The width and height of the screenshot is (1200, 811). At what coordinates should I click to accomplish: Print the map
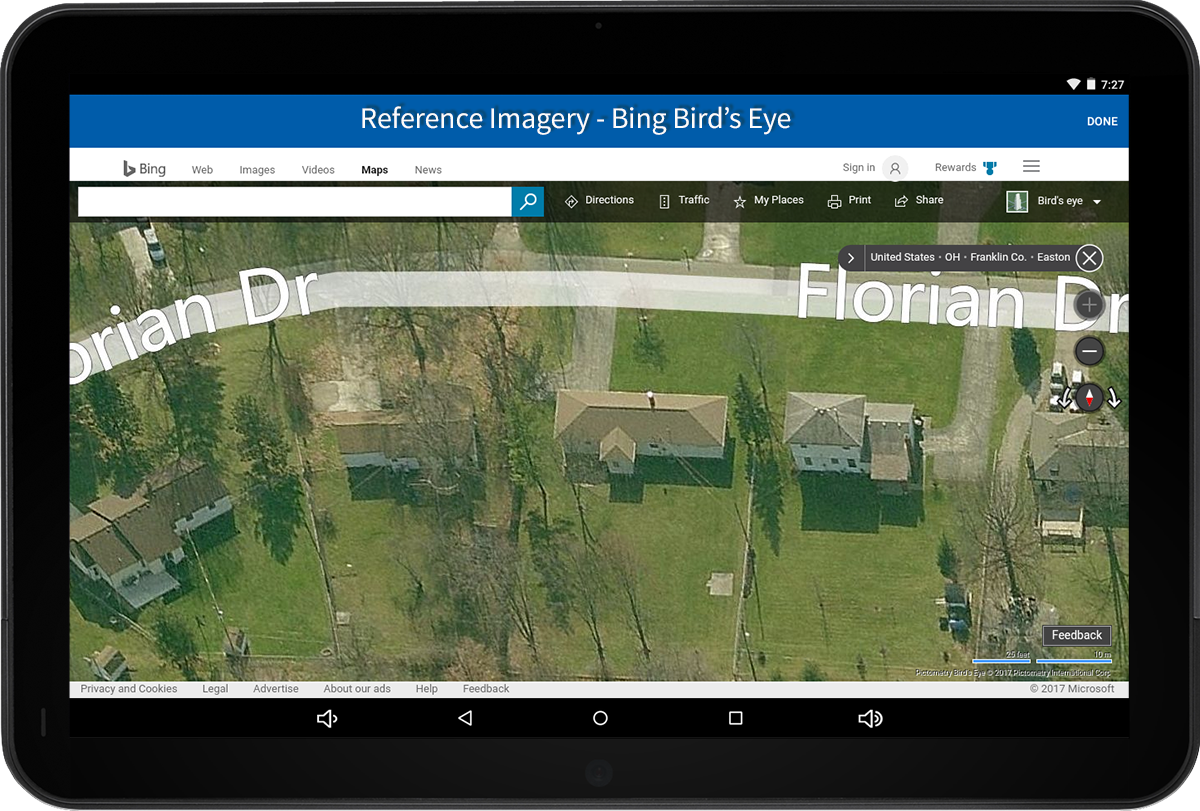[x=849, y=200]
